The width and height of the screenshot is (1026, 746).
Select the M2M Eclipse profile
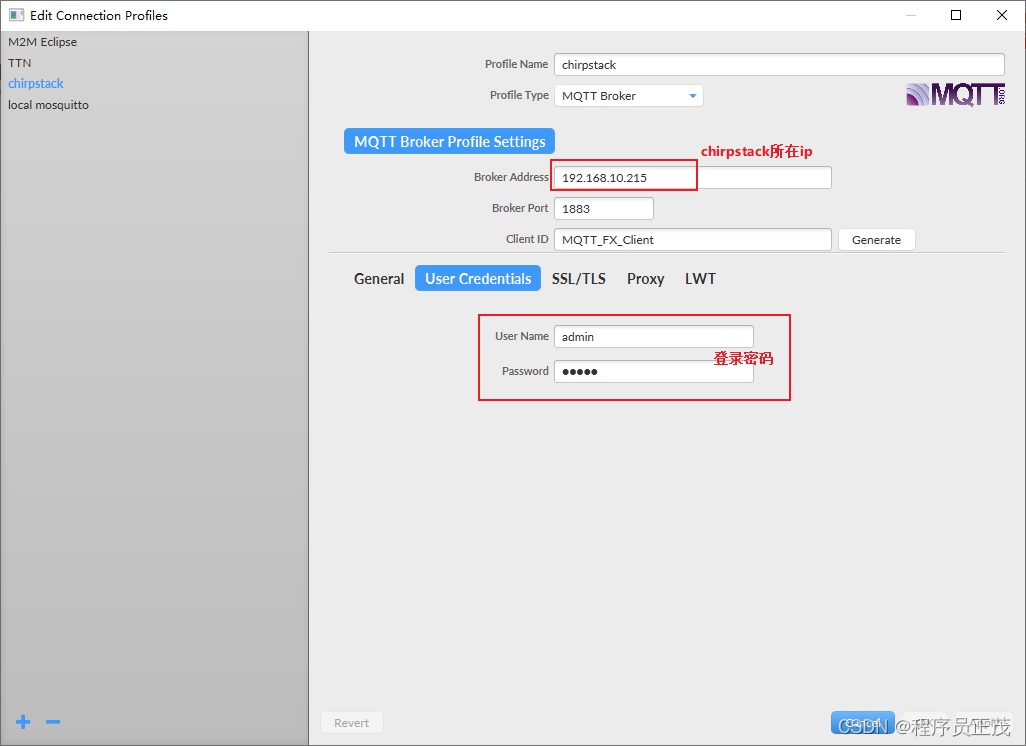43,42
